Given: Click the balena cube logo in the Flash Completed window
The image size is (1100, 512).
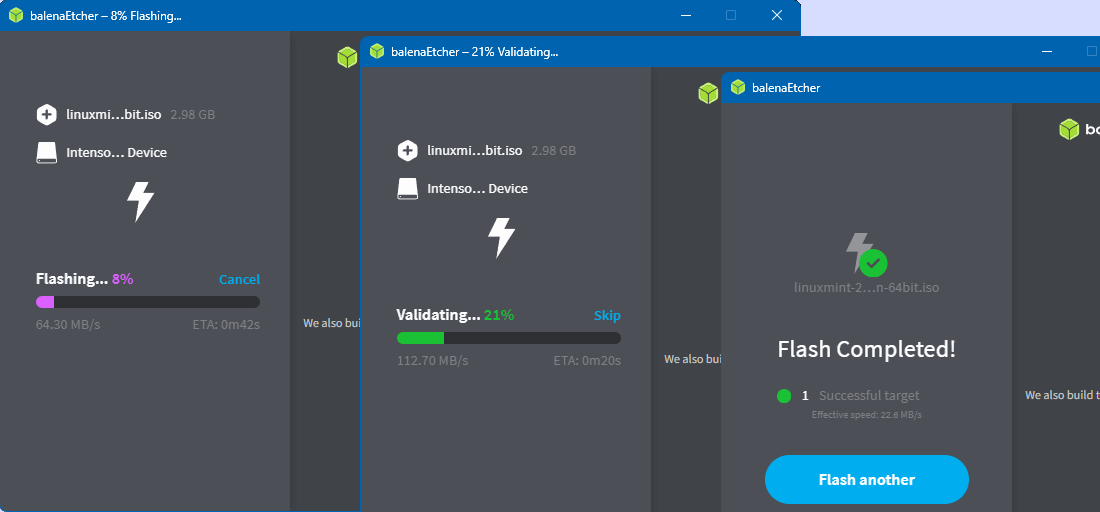Looking at the screenshot, I should (x=1069, y=129).
